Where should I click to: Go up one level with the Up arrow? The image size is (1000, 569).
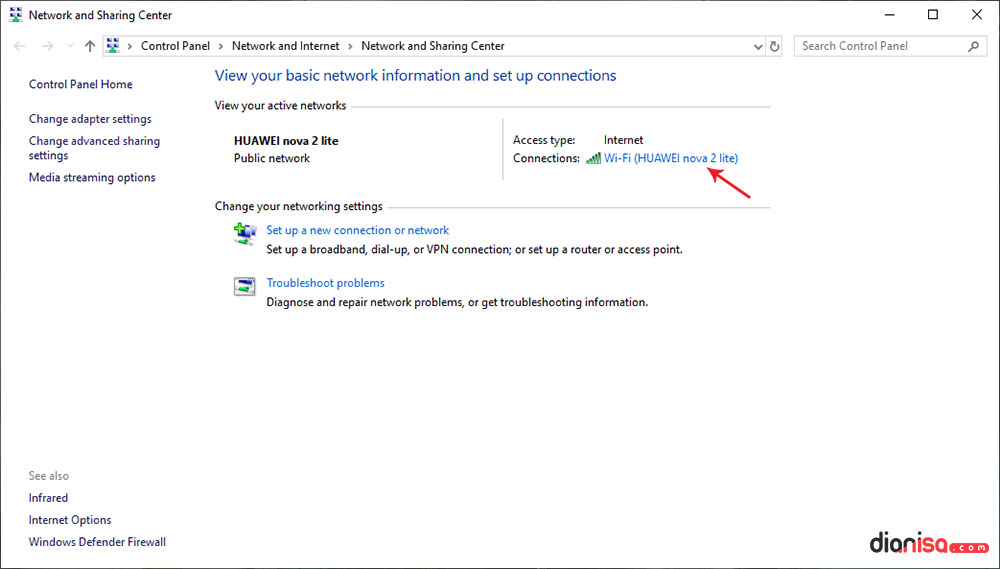click(x=90, y=46)
